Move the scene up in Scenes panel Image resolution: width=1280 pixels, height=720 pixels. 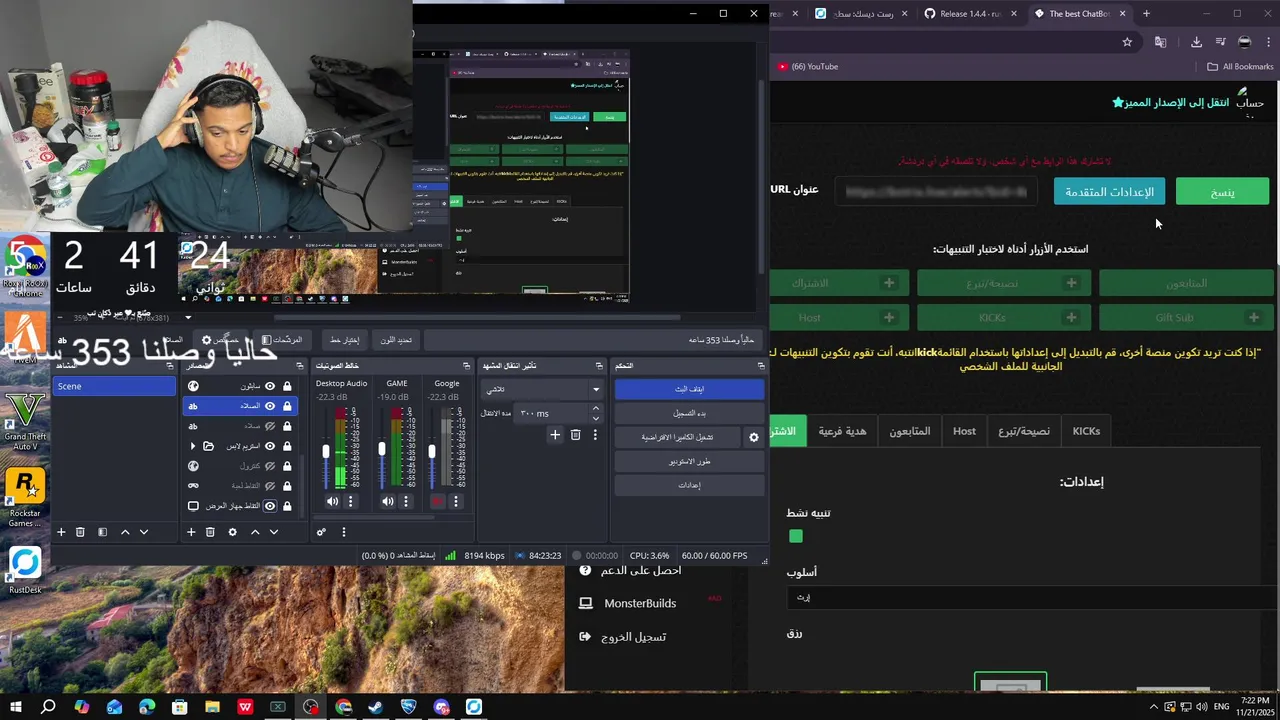pos(125,532)
